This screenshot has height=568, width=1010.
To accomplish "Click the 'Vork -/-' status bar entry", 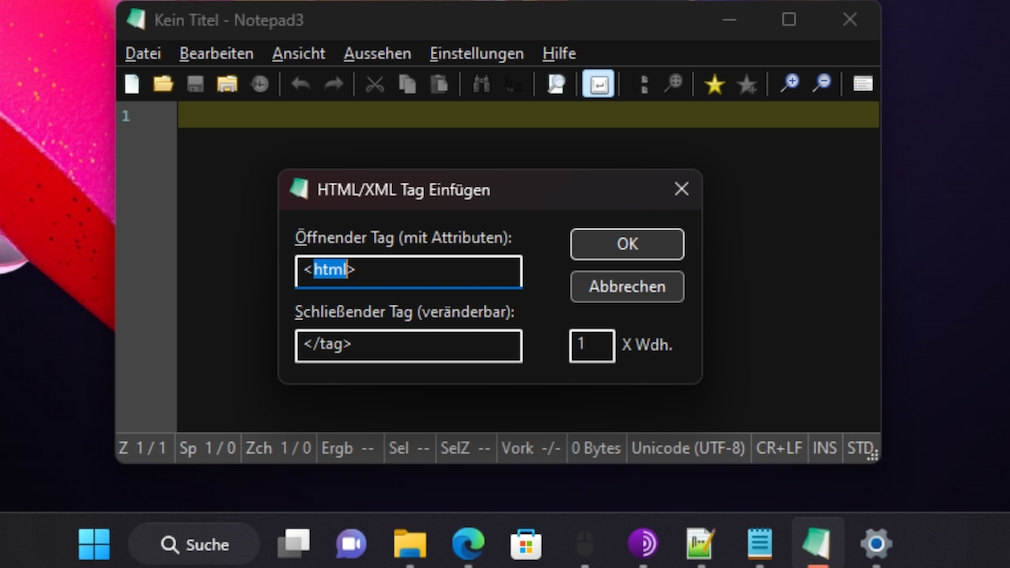I will 531,448.
